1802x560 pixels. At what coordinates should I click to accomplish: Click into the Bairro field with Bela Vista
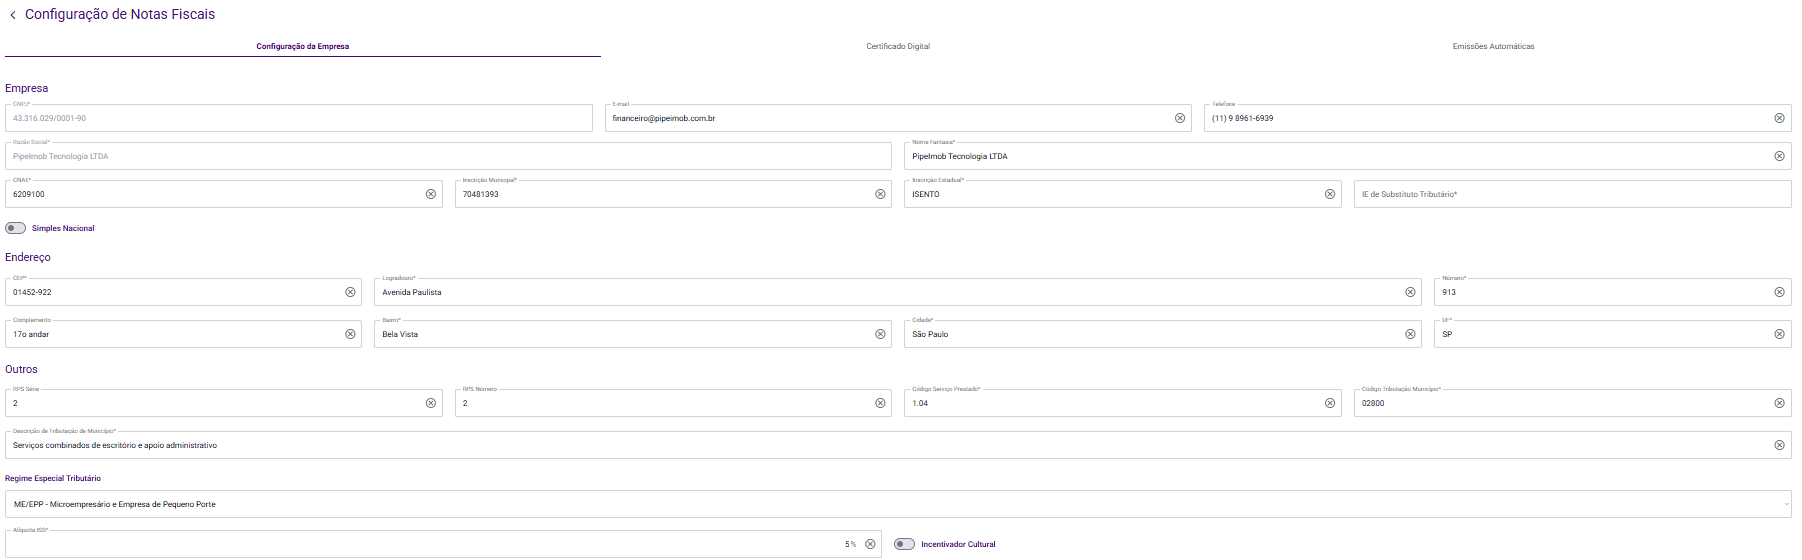pos(620,334)
